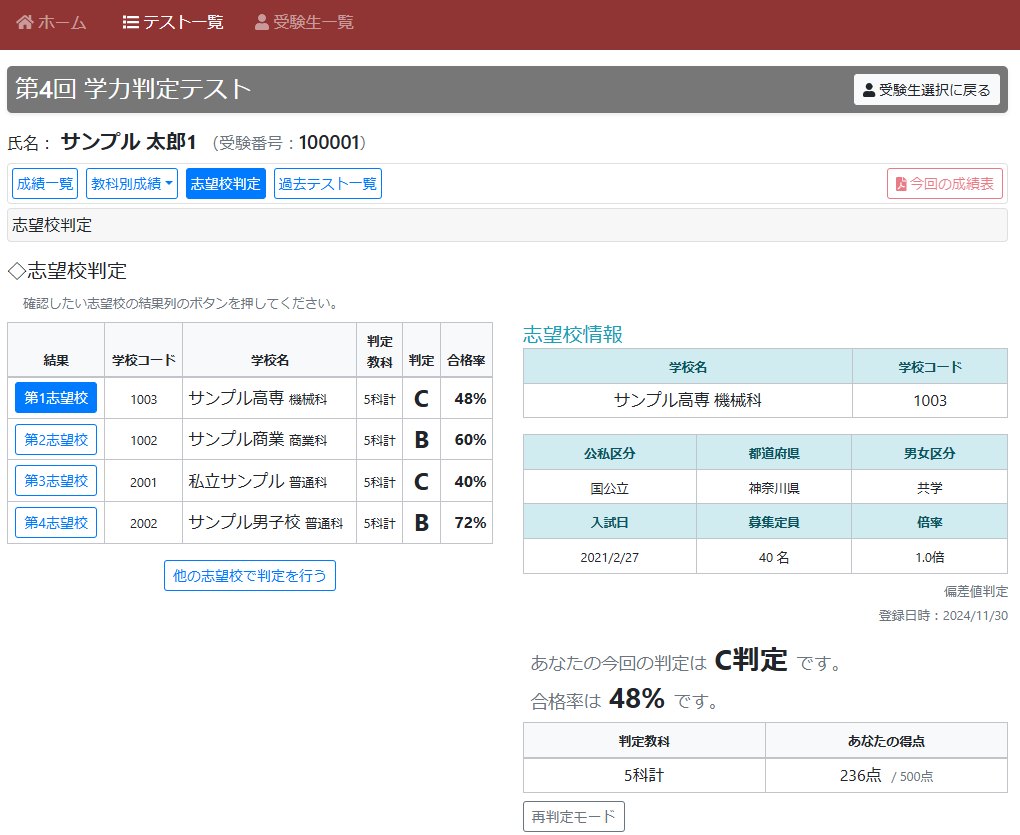Viewport: 1020px width, 835px height.
Task: Click the 60% pass rate cell
Action: (467, 440)
